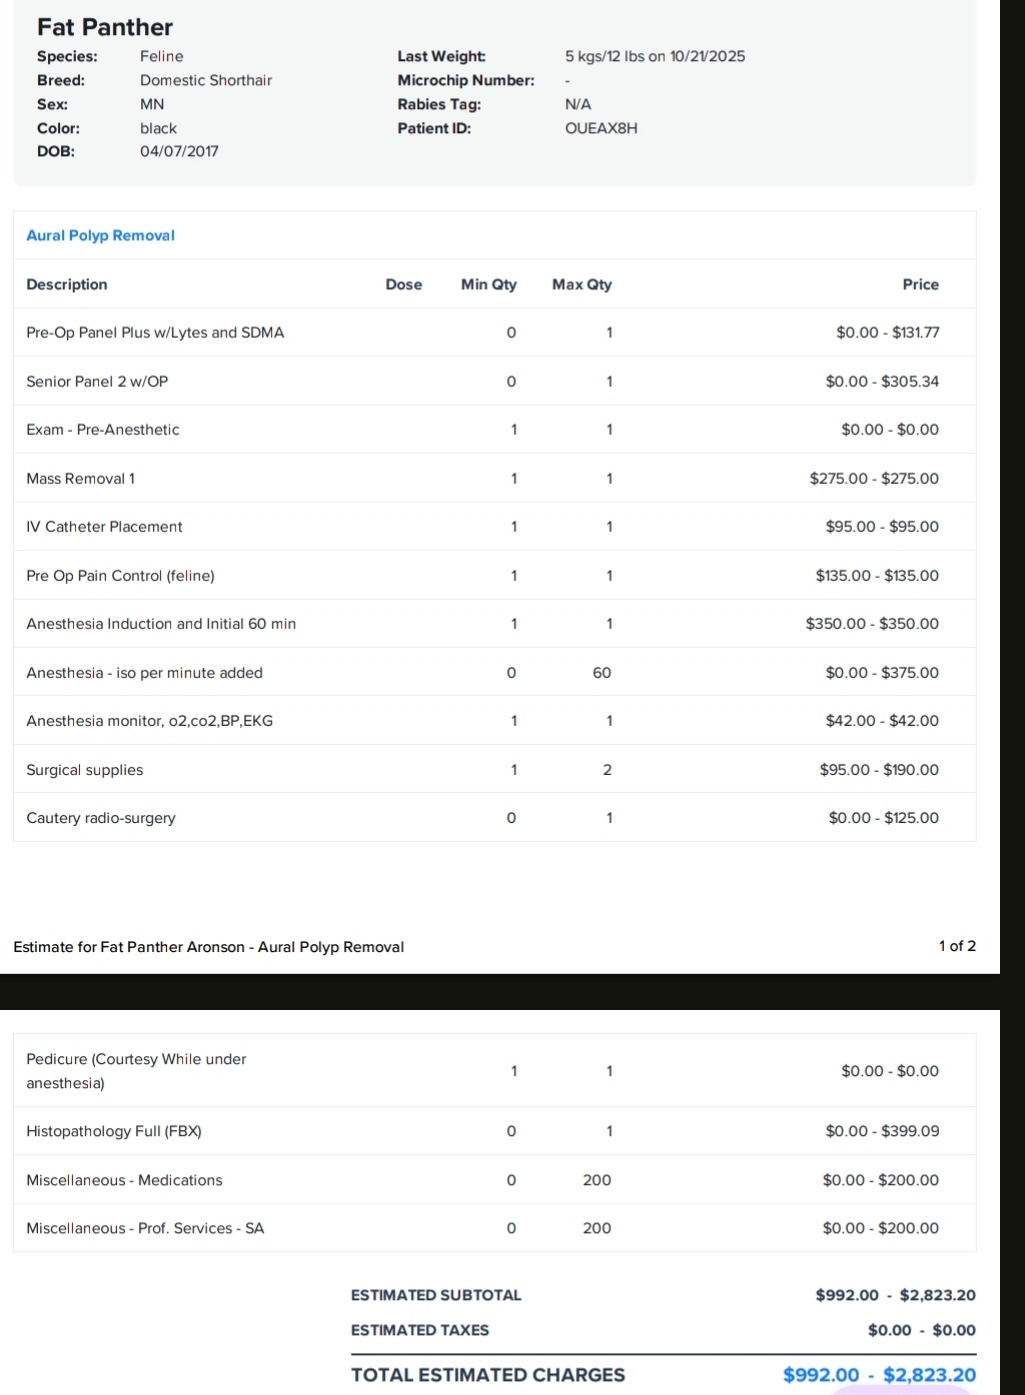Click the total estimated charges amount in blue
1025x1395 pixels.
[878, 1375]
